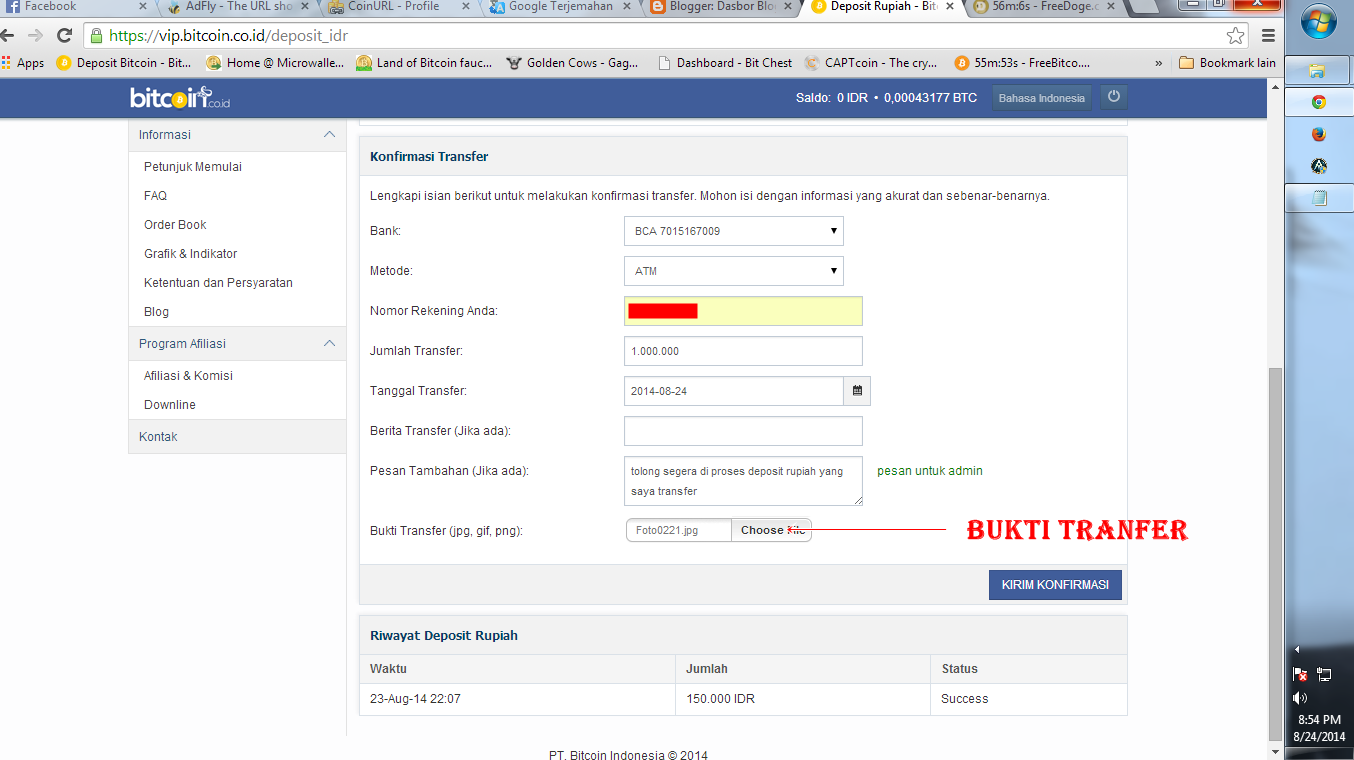Screen dimensions: 1354x760
Task: Open Order Book sidebar link
Action: point(175,225)
